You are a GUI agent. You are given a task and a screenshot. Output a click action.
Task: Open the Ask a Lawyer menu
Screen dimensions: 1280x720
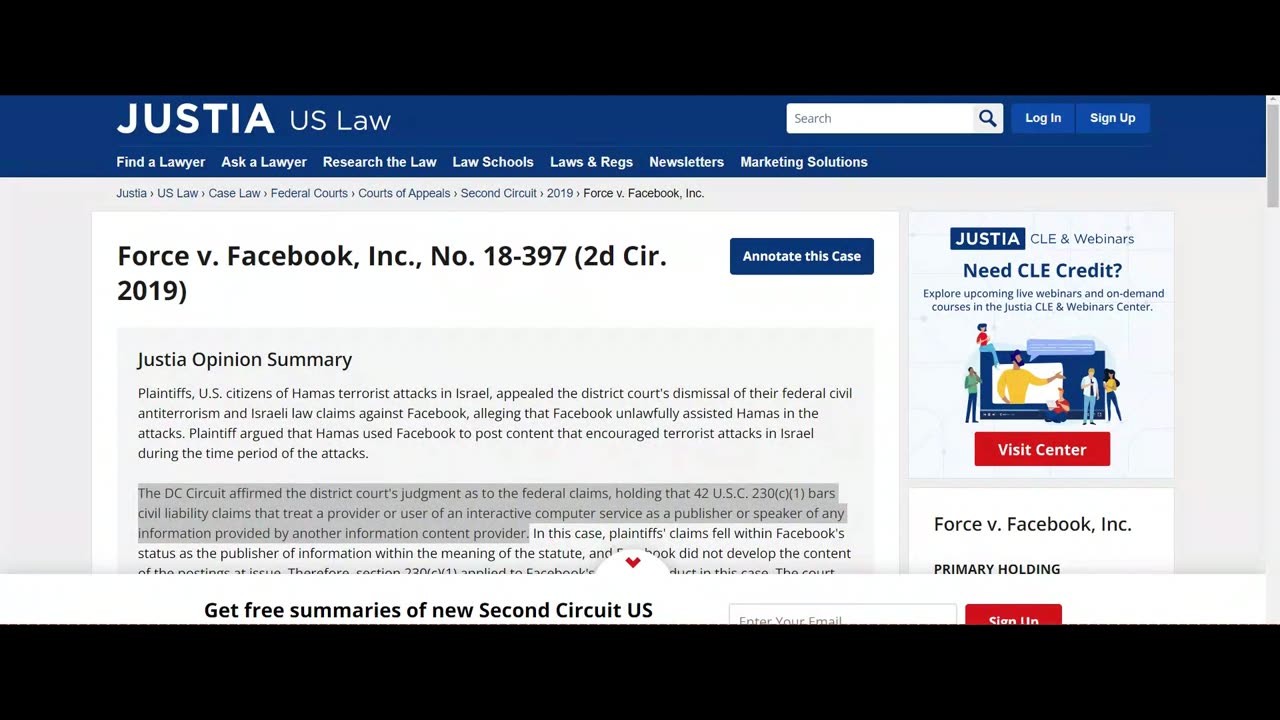[x=264, y=162]
